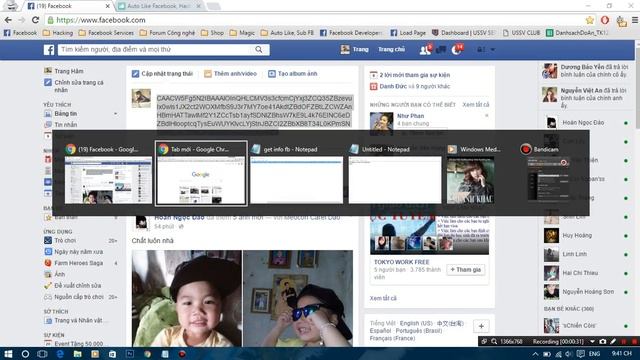640x360 pixels.
Task: Launch Microsoft Edge from the taskbar
Action: [x=60, y=354]
